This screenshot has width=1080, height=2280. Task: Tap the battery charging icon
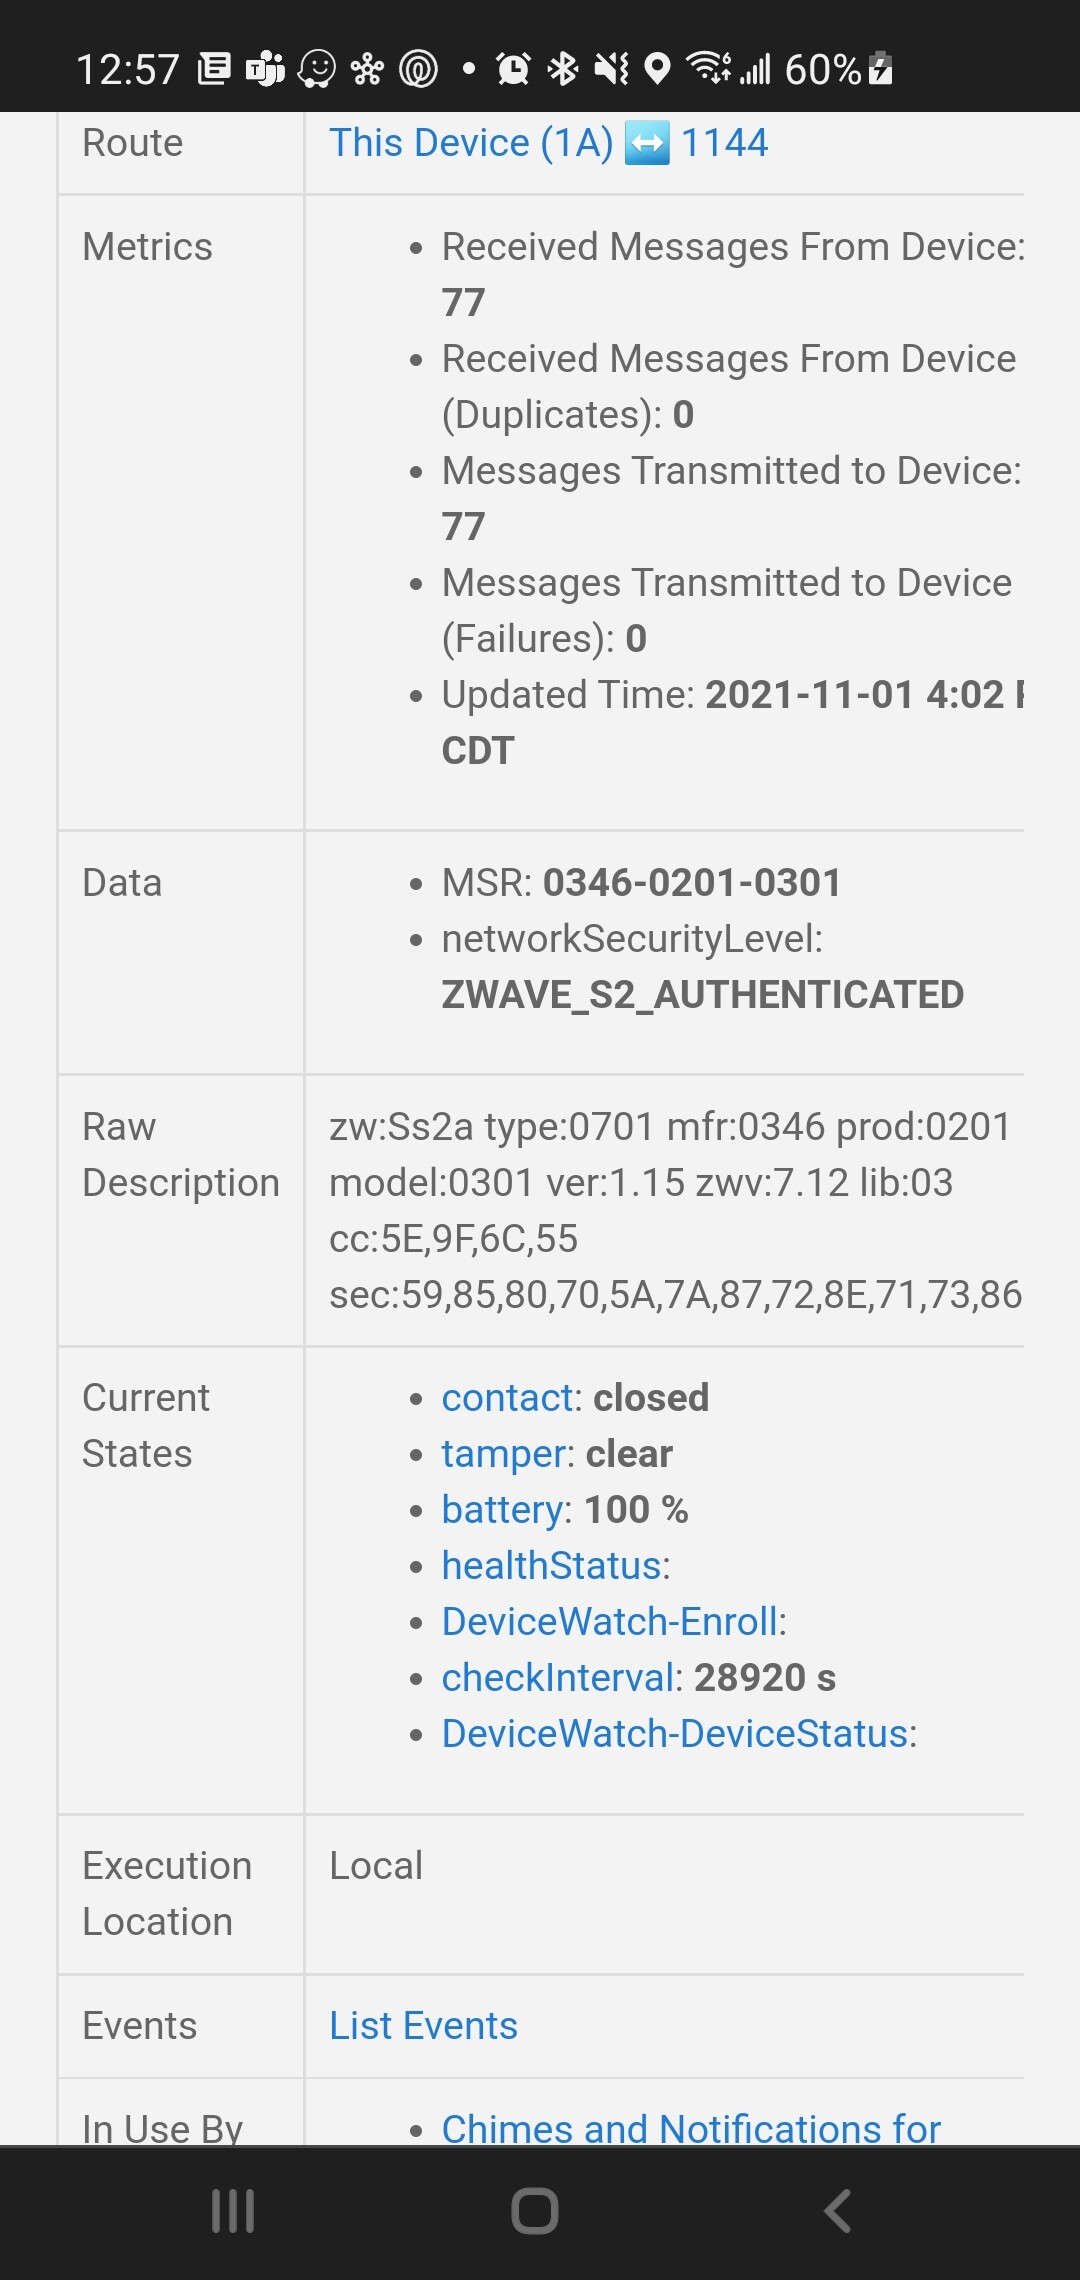coord(881,69)
